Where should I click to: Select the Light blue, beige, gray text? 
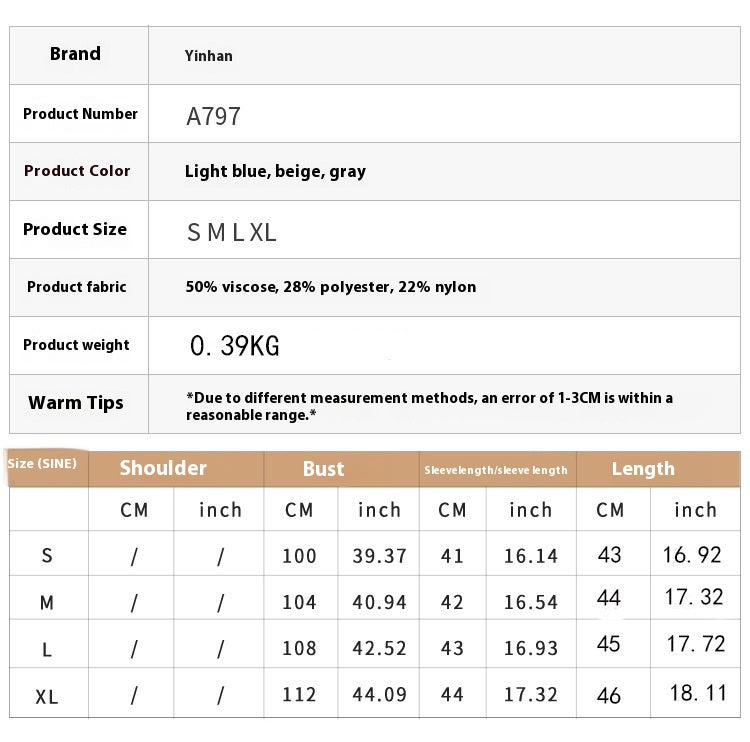click(275, 172)
